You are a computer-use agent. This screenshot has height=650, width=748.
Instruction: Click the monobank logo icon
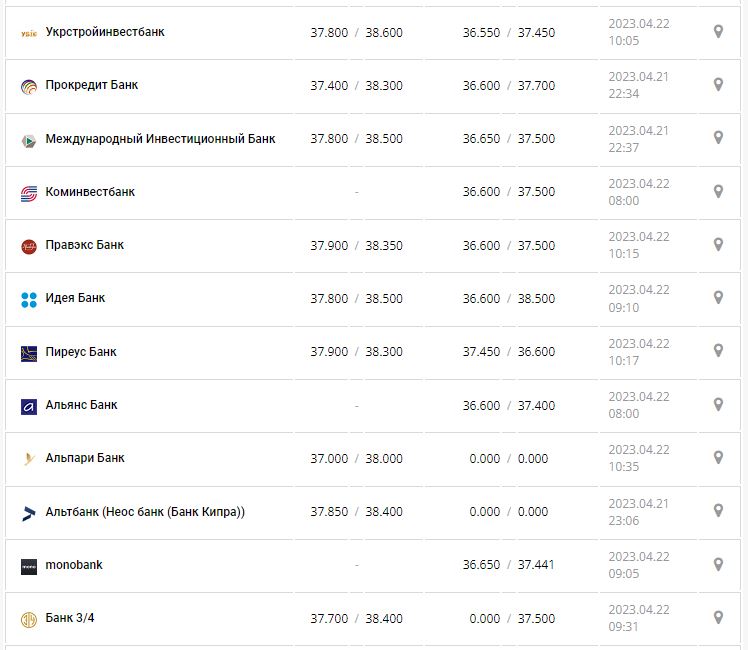click(x=28, y=566)
